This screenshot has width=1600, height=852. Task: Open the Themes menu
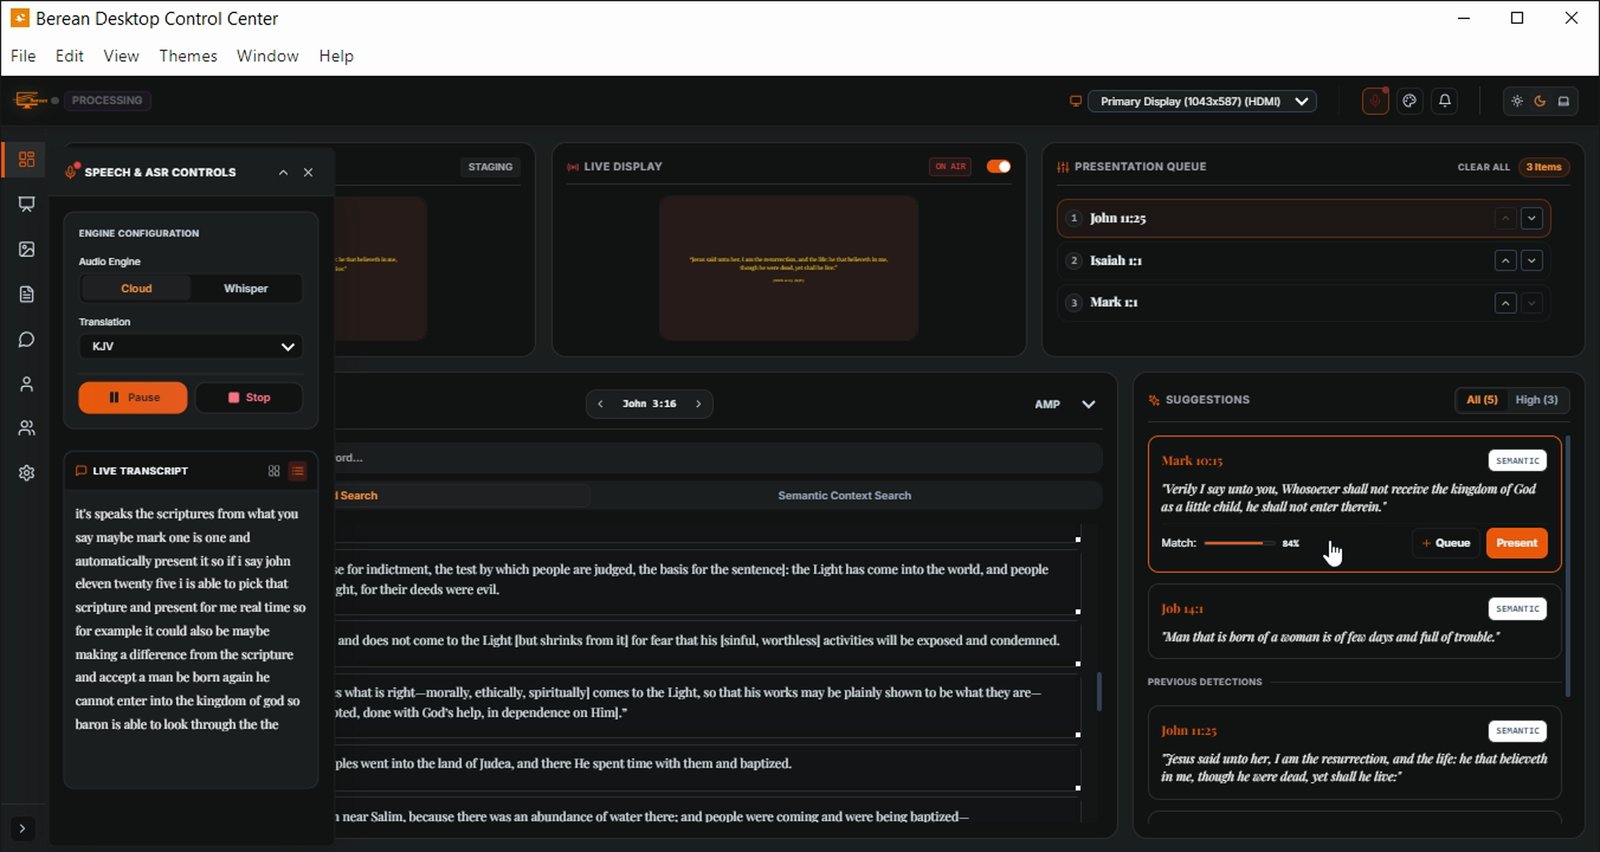pyautogui.click(x=188, y=56)
